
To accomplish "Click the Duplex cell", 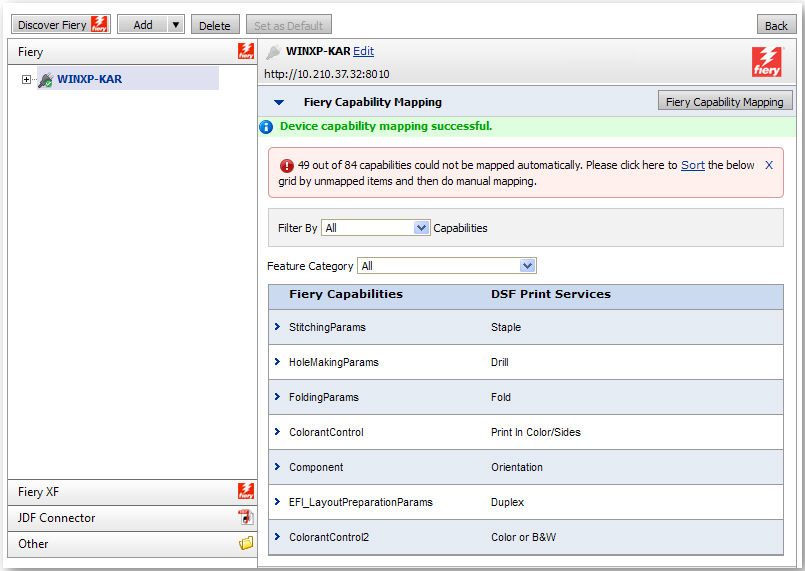I will click(507, 502).
